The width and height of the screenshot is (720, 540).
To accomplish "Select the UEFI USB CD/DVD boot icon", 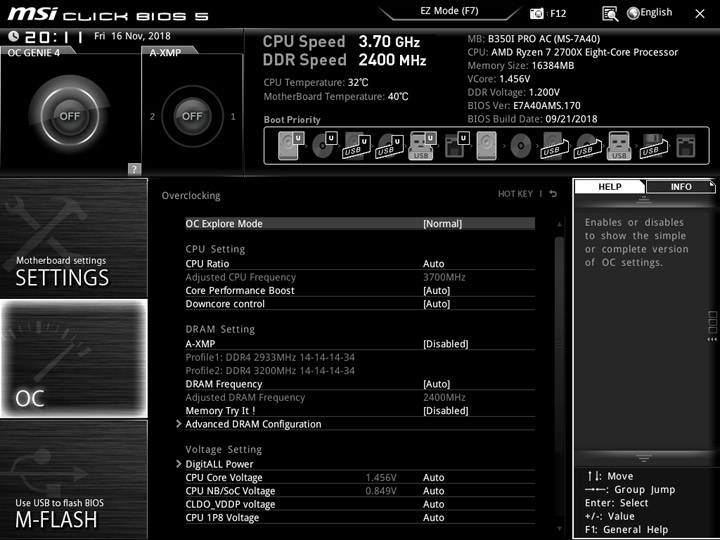I will pos(390,146).
